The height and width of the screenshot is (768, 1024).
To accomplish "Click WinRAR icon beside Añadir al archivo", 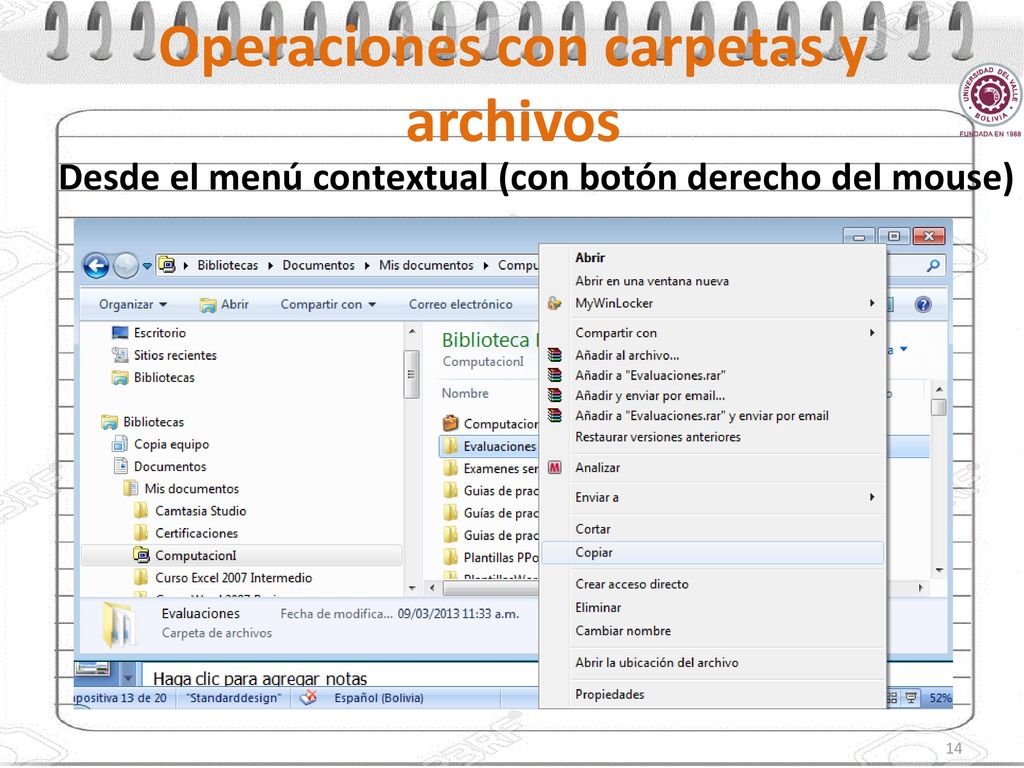I will 554,355.
